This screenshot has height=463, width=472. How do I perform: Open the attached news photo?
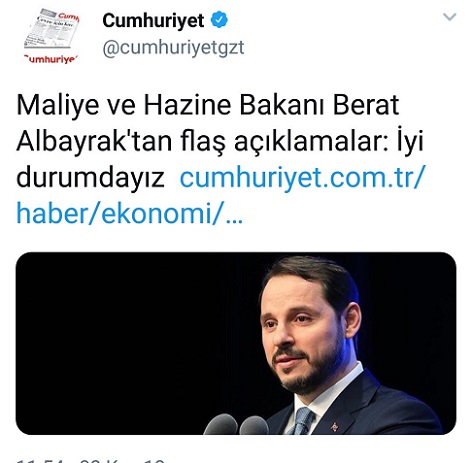click(x=236, y=343)
